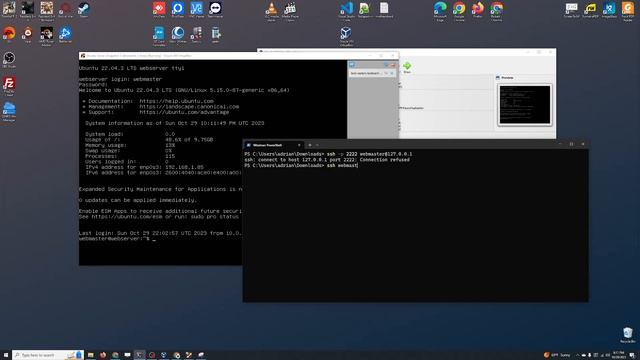Open the Recycle Bin
The width and height of the screenshot is (640, 360).
click(x=628, y=335)
